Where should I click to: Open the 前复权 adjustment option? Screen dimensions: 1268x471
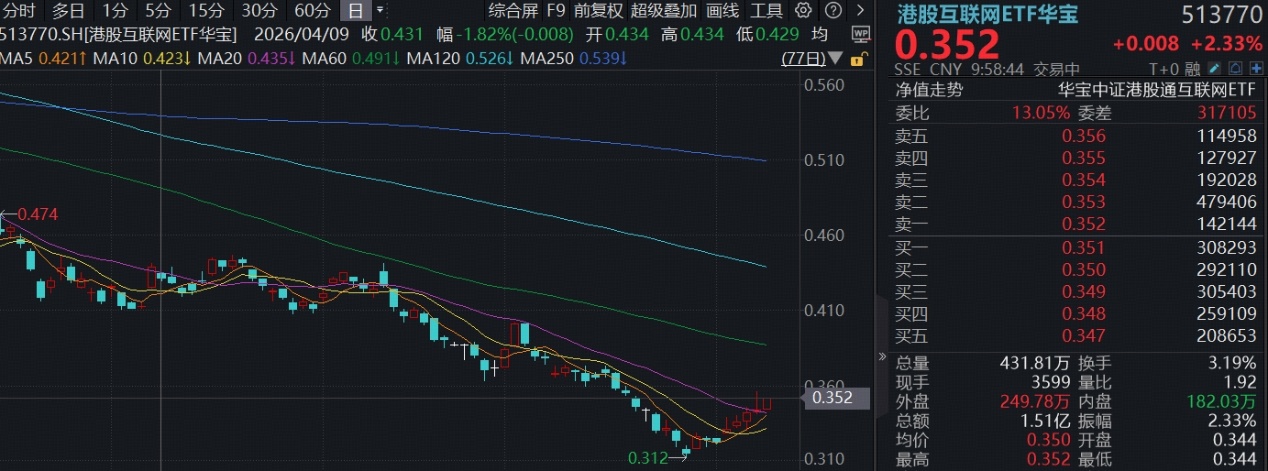click(598, 11)
